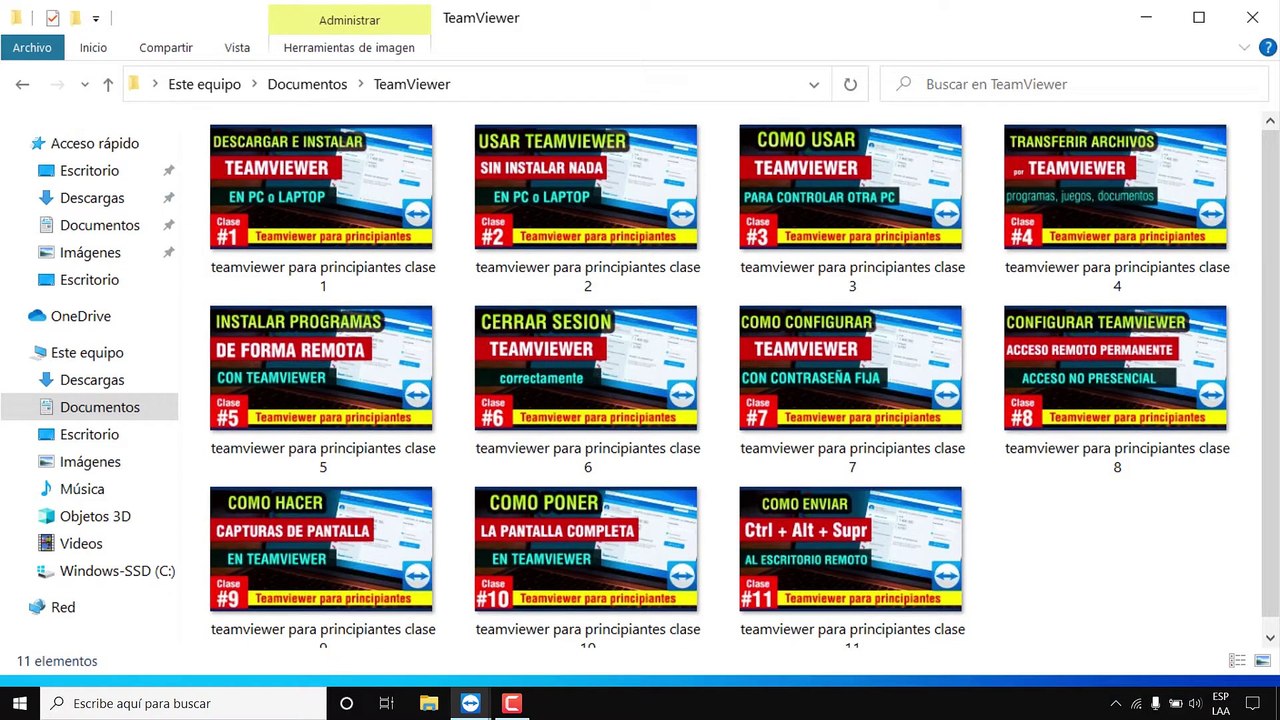Click the taskbar search box
This screenshot has height=720, width=1280.
tap(182, 703)
